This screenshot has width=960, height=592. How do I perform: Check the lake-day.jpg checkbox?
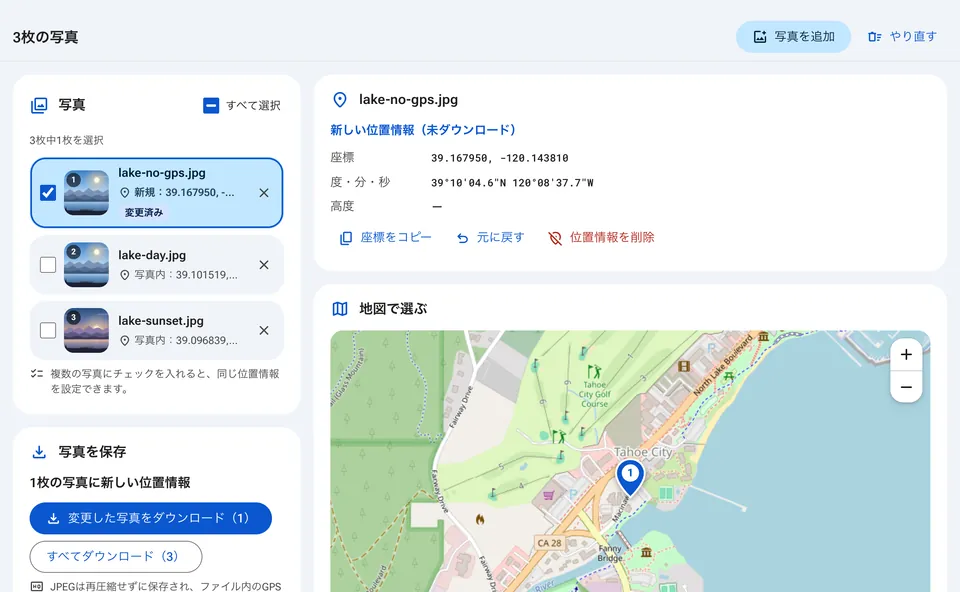click(48, 264)
